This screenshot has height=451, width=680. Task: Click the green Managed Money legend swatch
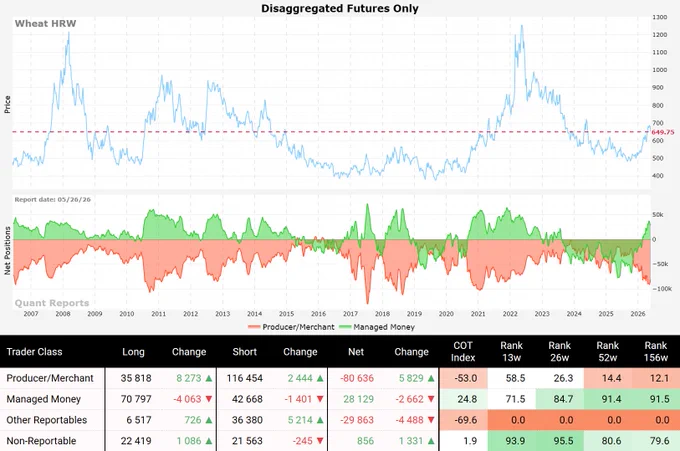tap(345, 327)
